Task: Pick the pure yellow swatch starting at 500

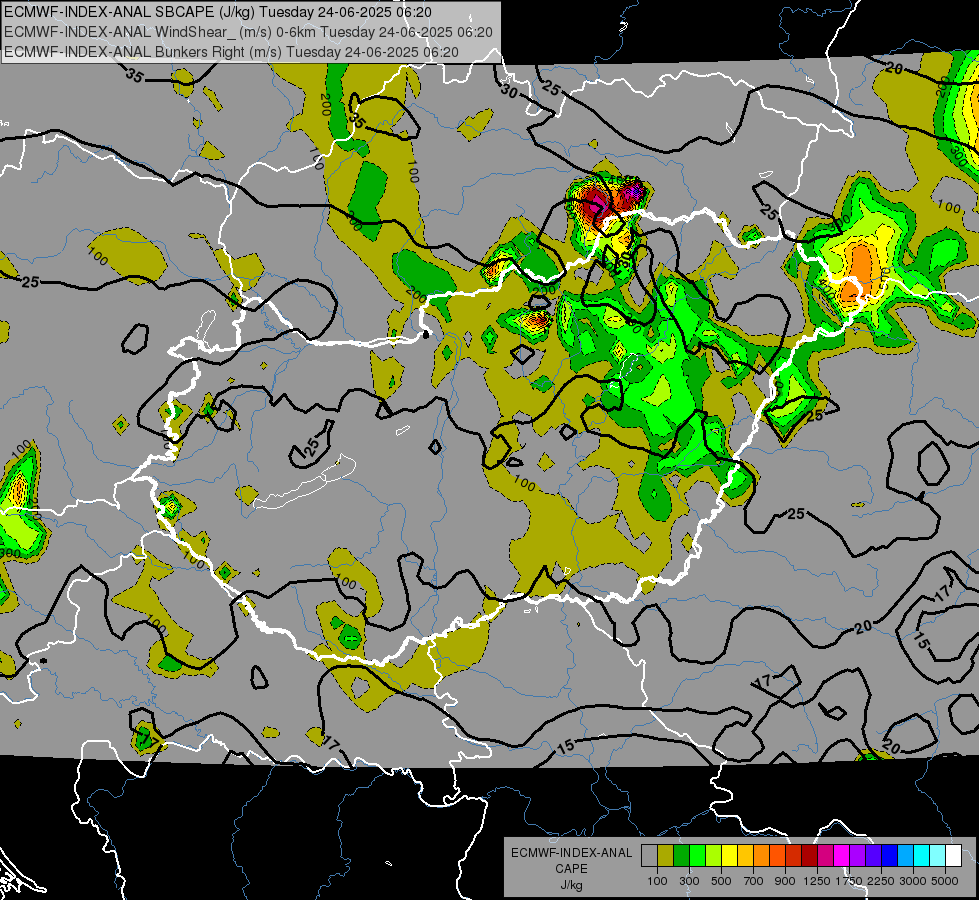Action: coord(729,856)
